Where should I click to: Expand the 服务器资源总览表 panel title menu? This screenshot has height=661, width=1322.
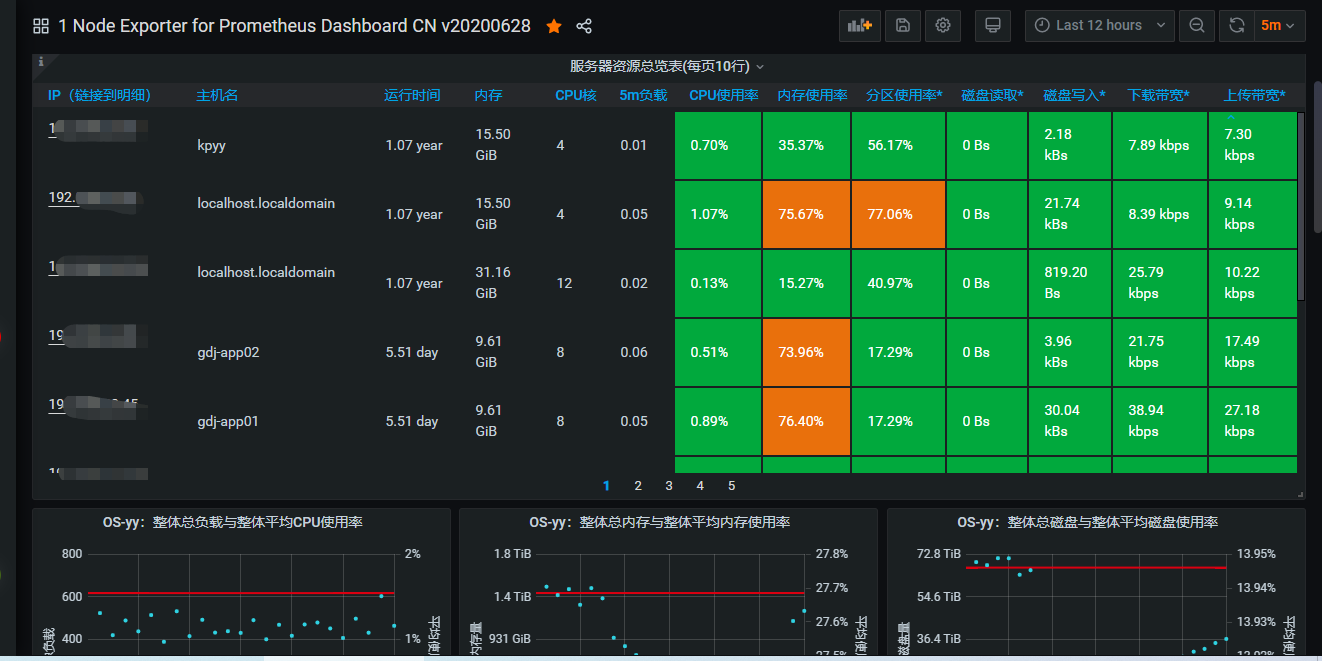point(667,66)
